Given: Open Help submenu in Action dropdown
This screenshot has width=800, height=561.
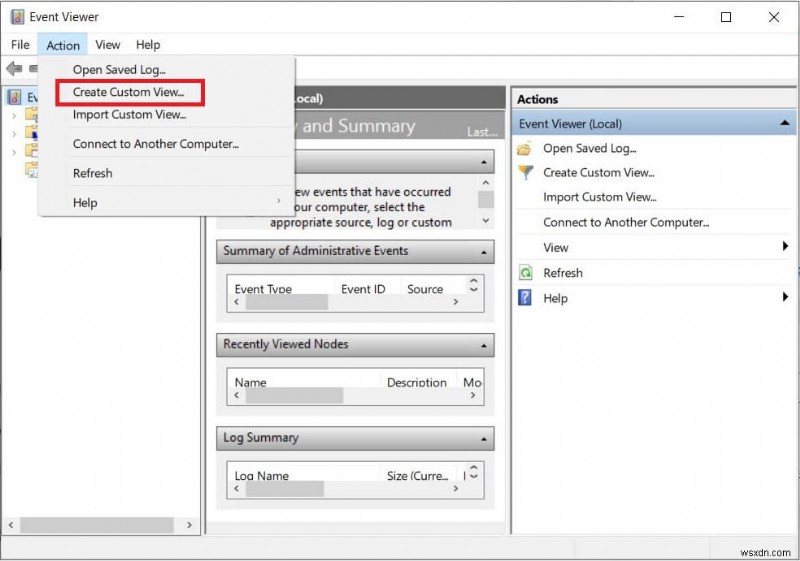Looking at the screenshot, I should click(167, 202).
